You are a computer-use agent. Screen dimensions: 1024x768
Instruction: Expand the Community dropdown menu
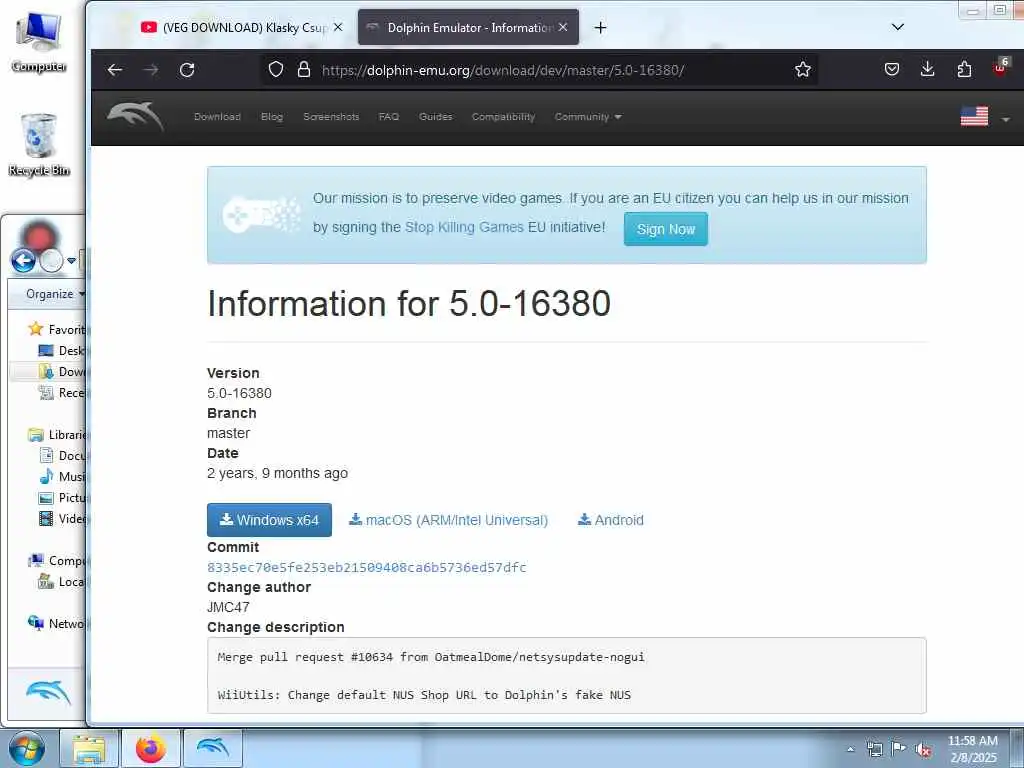coord(588,117)
